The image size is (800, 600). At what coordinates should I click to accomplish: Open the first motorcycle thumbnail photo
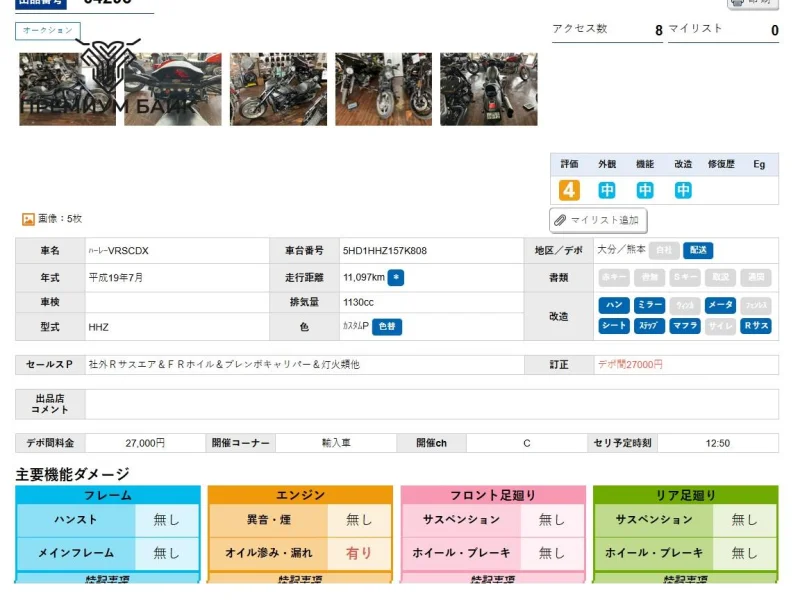point(68,89)
